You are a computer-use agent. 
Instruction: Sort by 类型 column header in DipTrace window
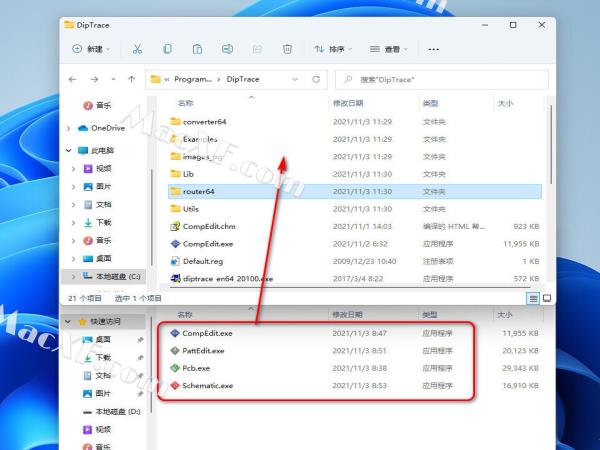(x=430, y=103)
